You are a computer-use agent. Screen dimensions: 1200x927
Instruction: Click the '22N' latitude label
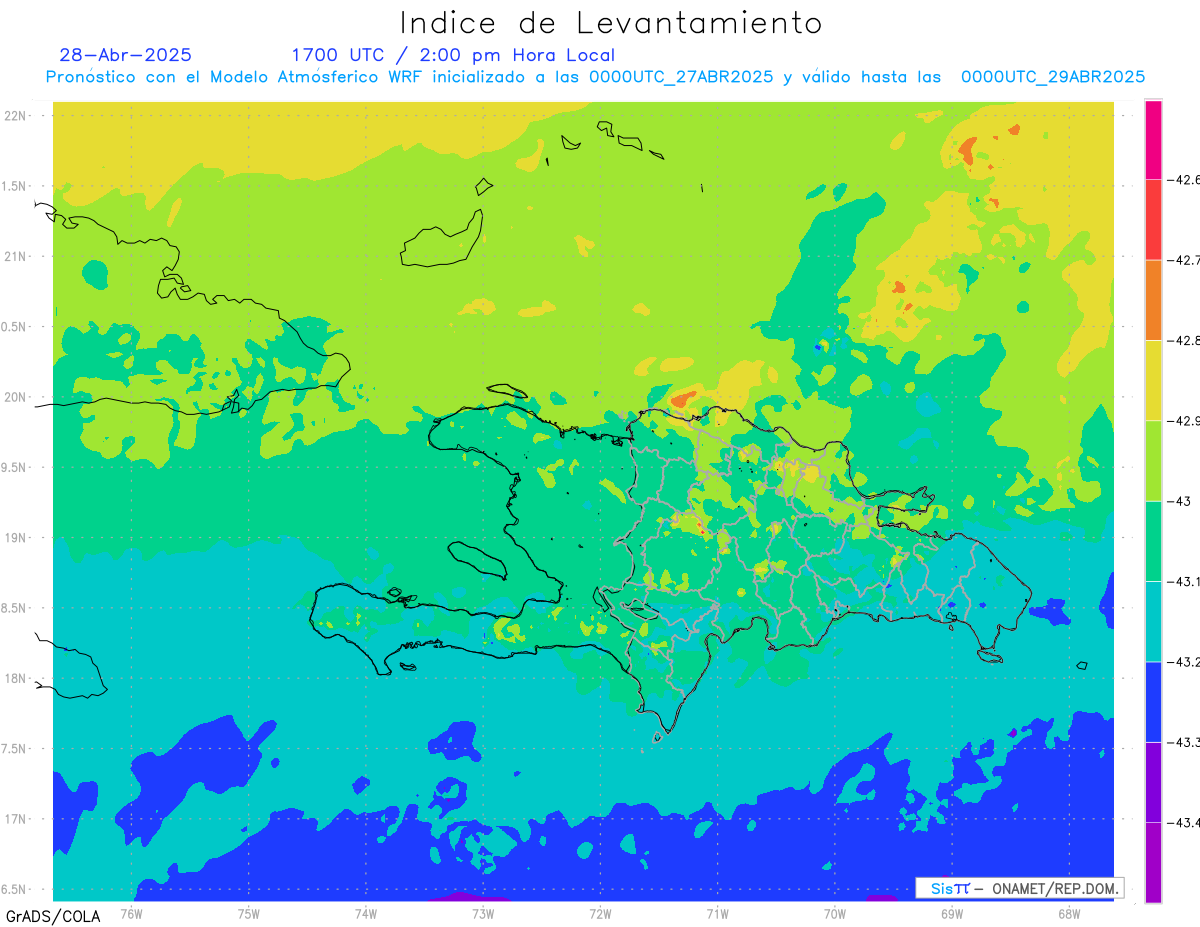pyautogui.click(x=15, y=115)
